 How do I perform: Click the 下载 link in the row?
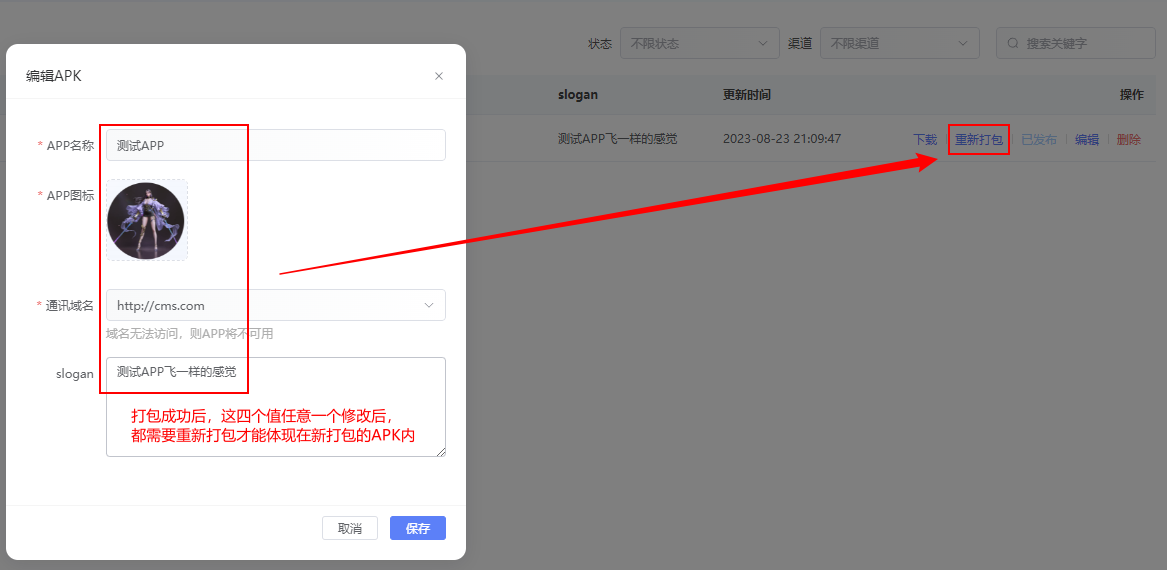(925, 139)
